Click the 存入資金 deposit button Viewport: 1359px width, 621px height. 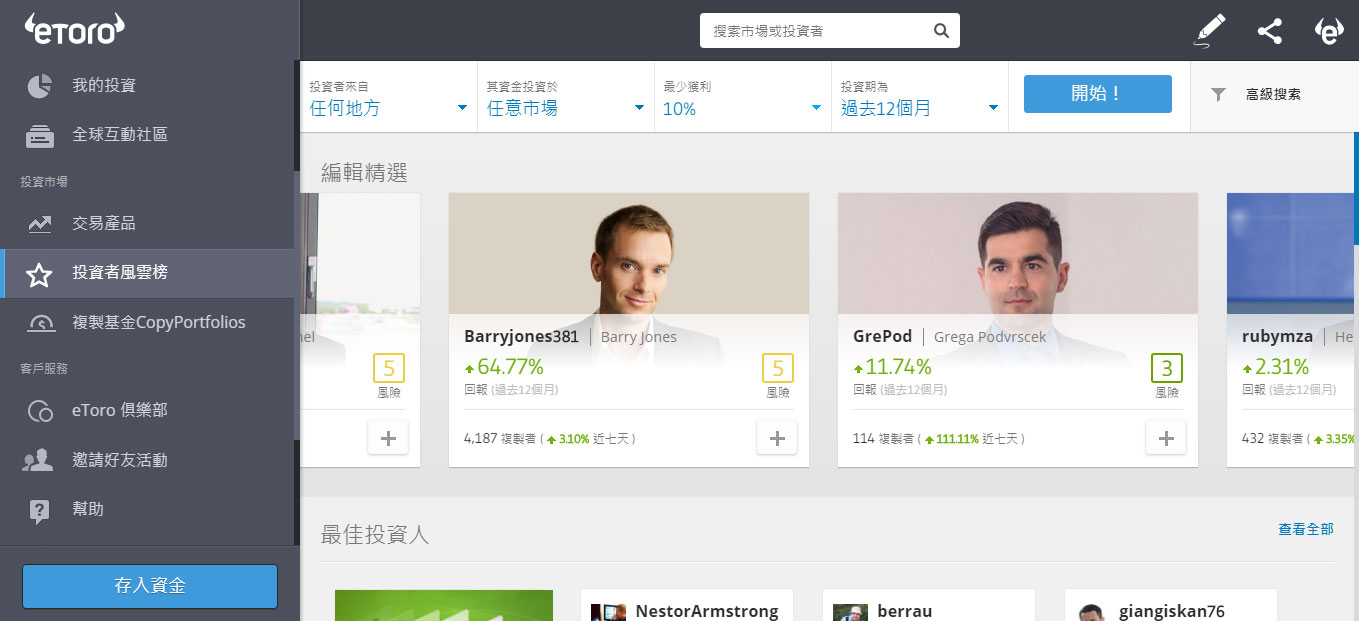coord(150,586)
